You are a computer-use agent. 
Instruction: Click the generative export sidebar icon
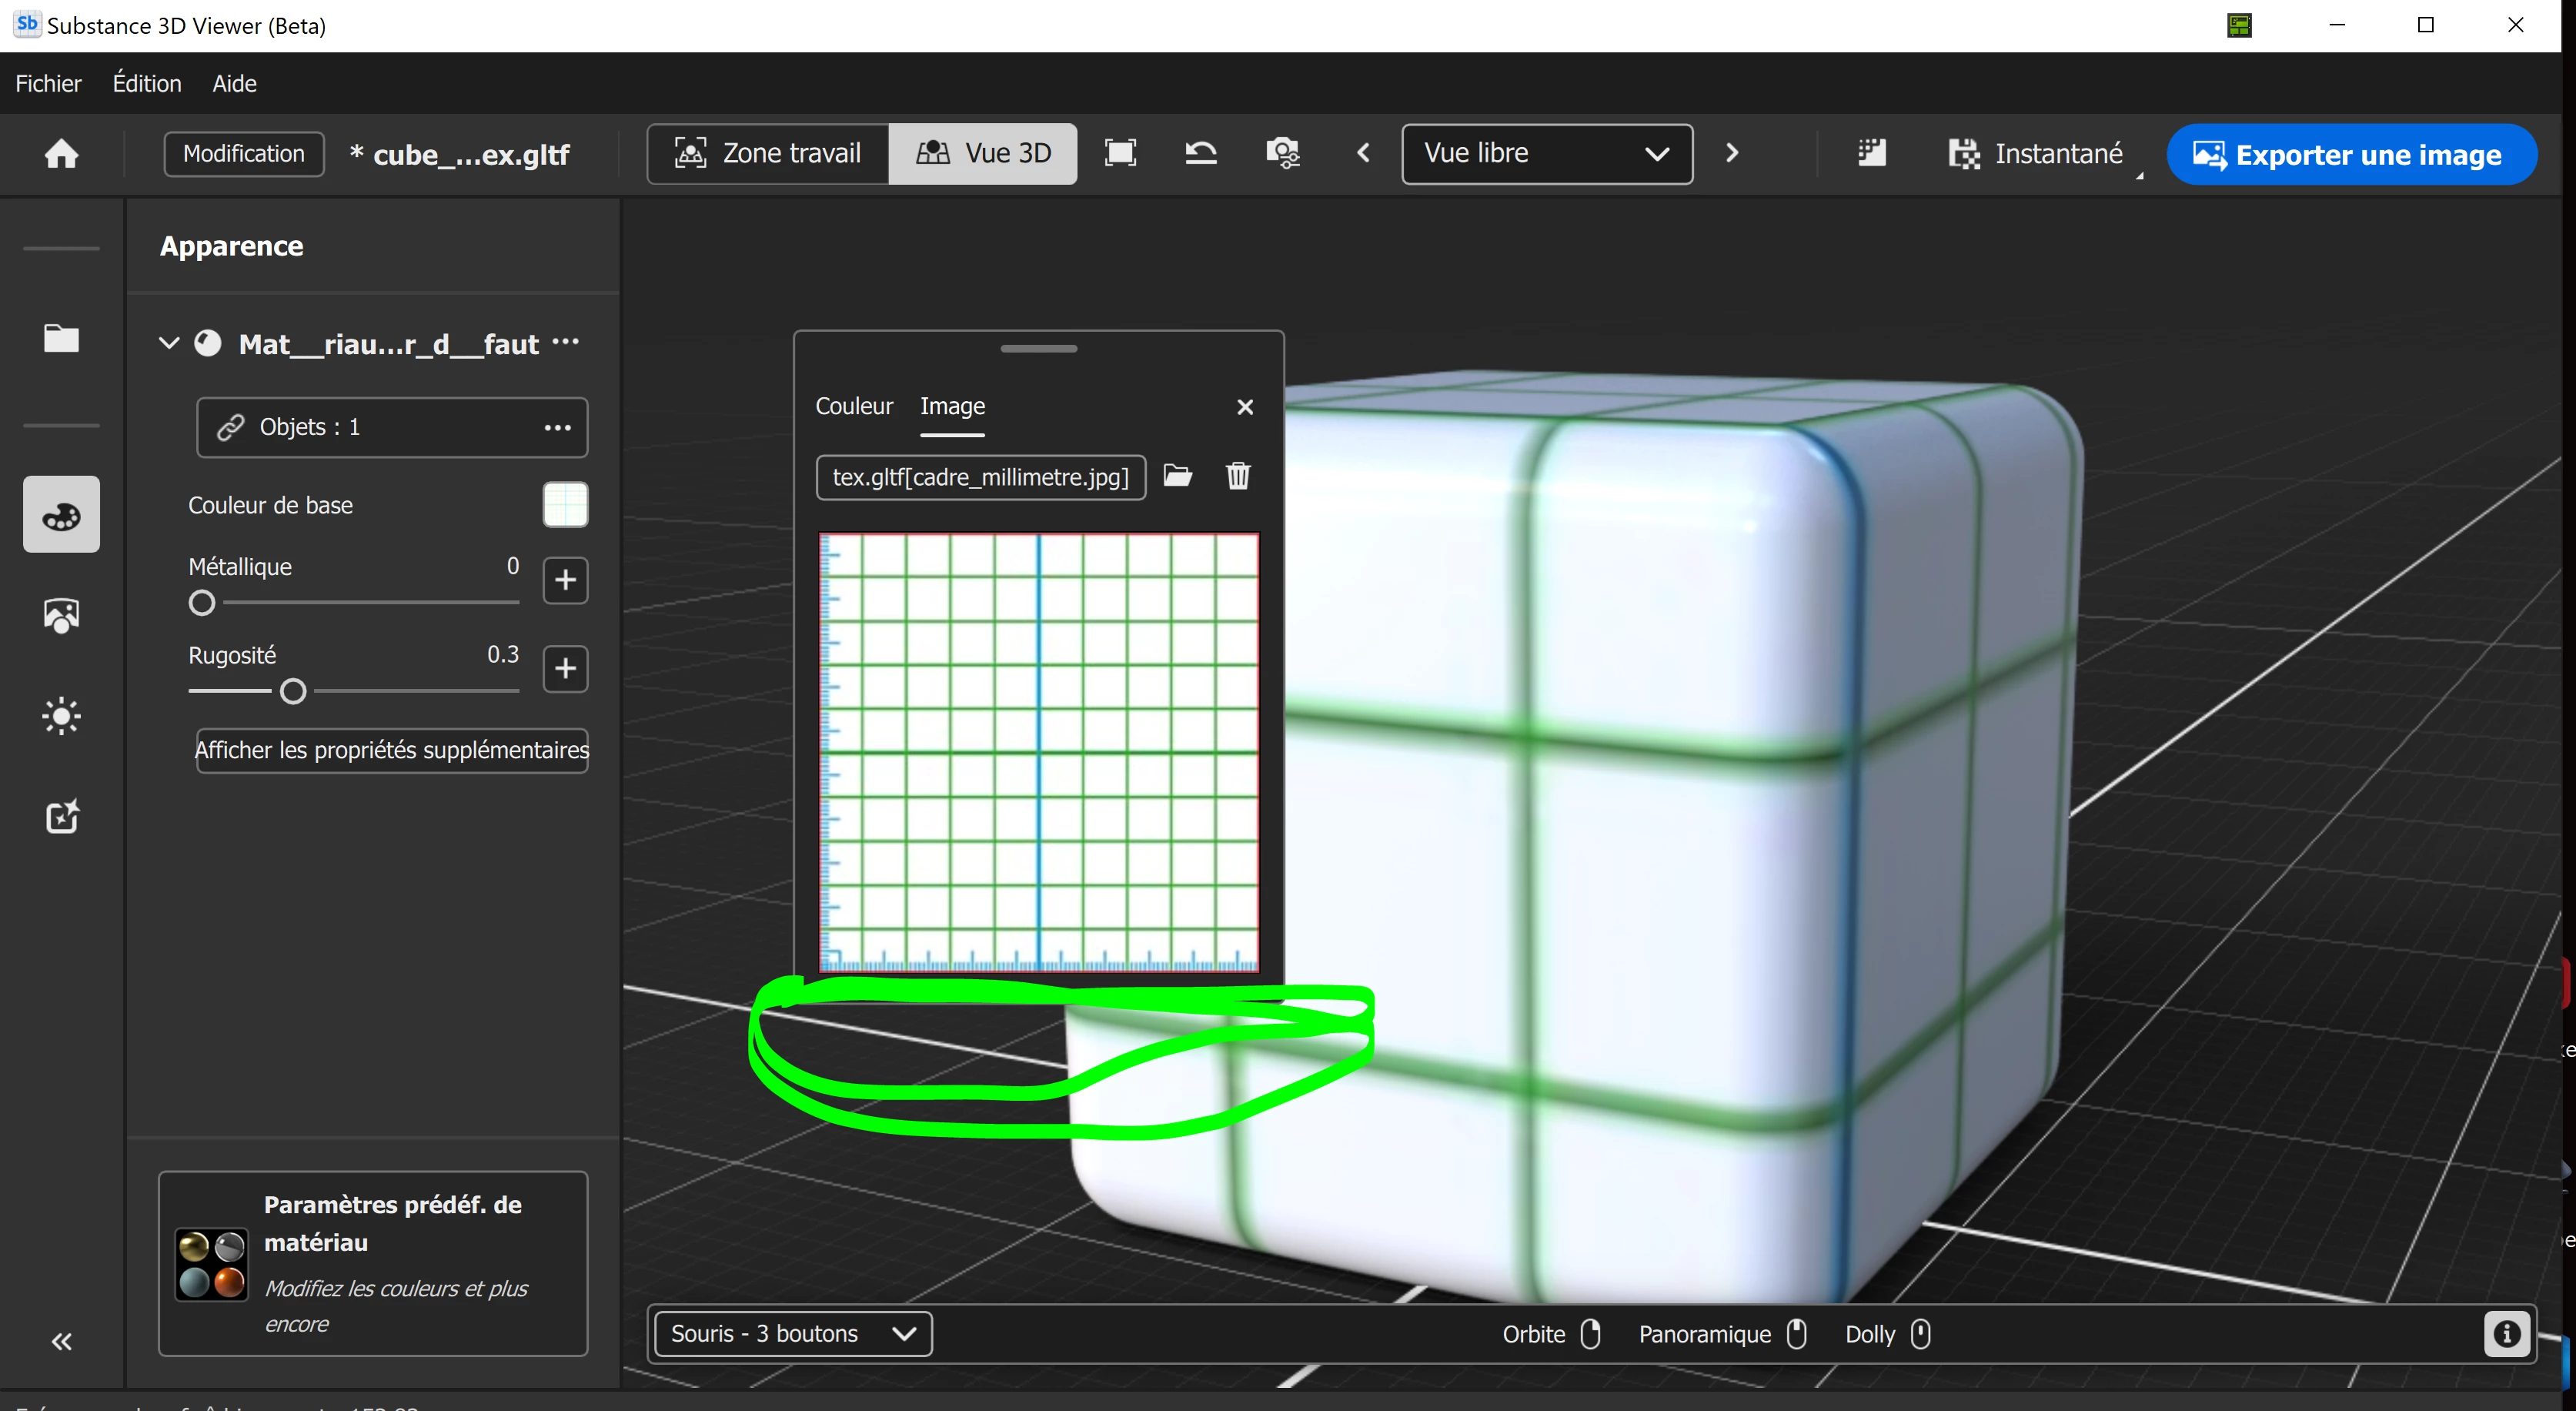click(x=61, y=817)
